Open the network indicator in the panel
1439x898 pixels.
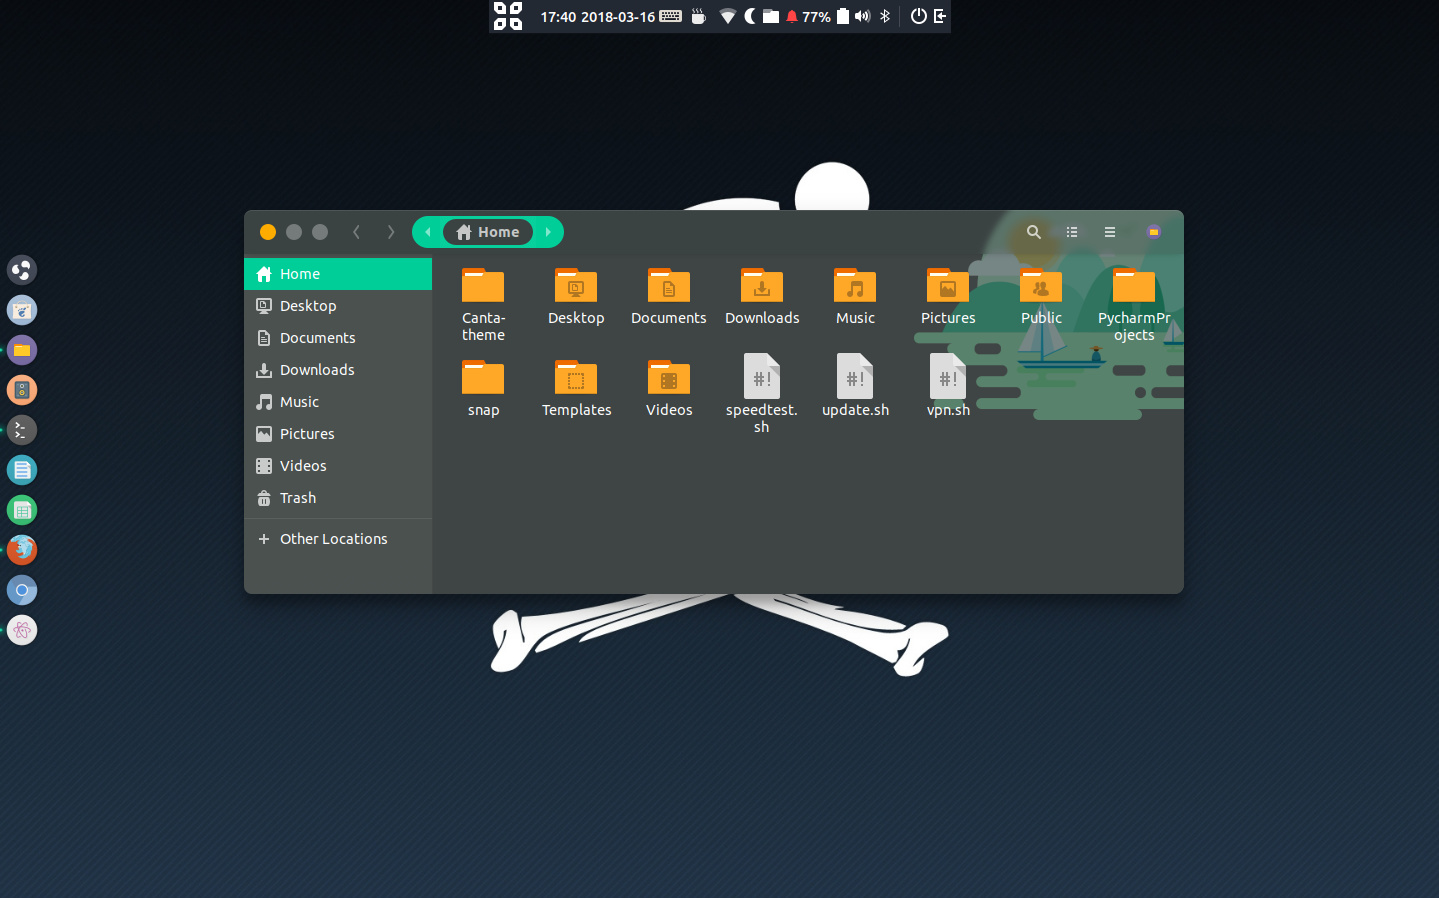click(x=727, y=16)
